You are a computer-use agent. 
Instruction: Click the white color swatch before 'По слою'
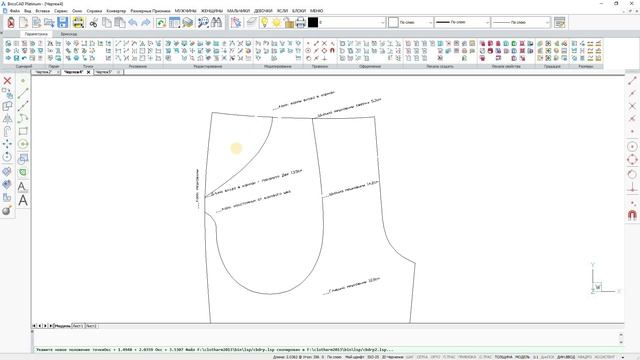[x=393, y=22]
